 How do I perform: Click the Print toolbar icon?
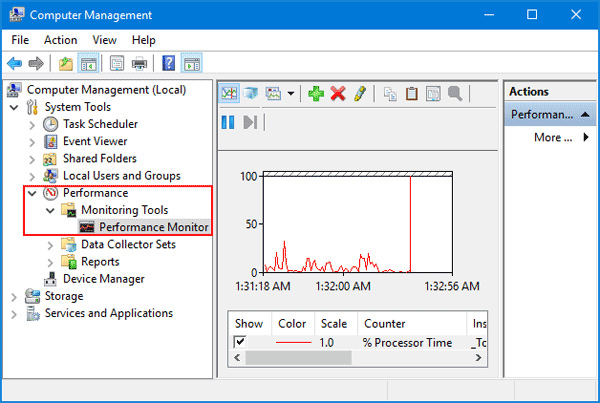click(139, 63)
